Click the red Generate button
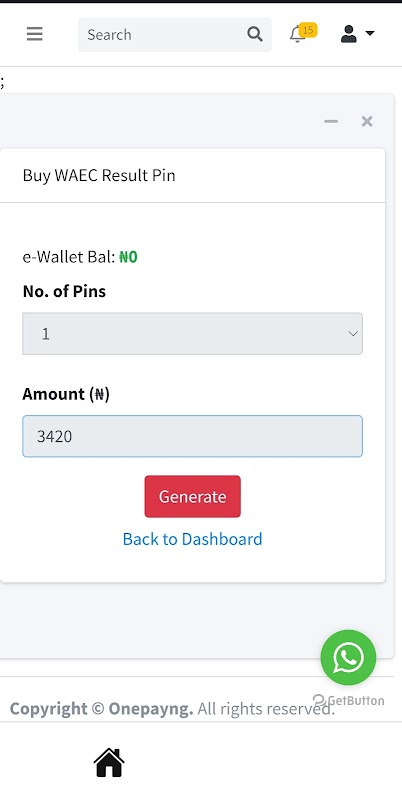Image resolution: width=402 pixels, height=800 pixels. (192, 496)
